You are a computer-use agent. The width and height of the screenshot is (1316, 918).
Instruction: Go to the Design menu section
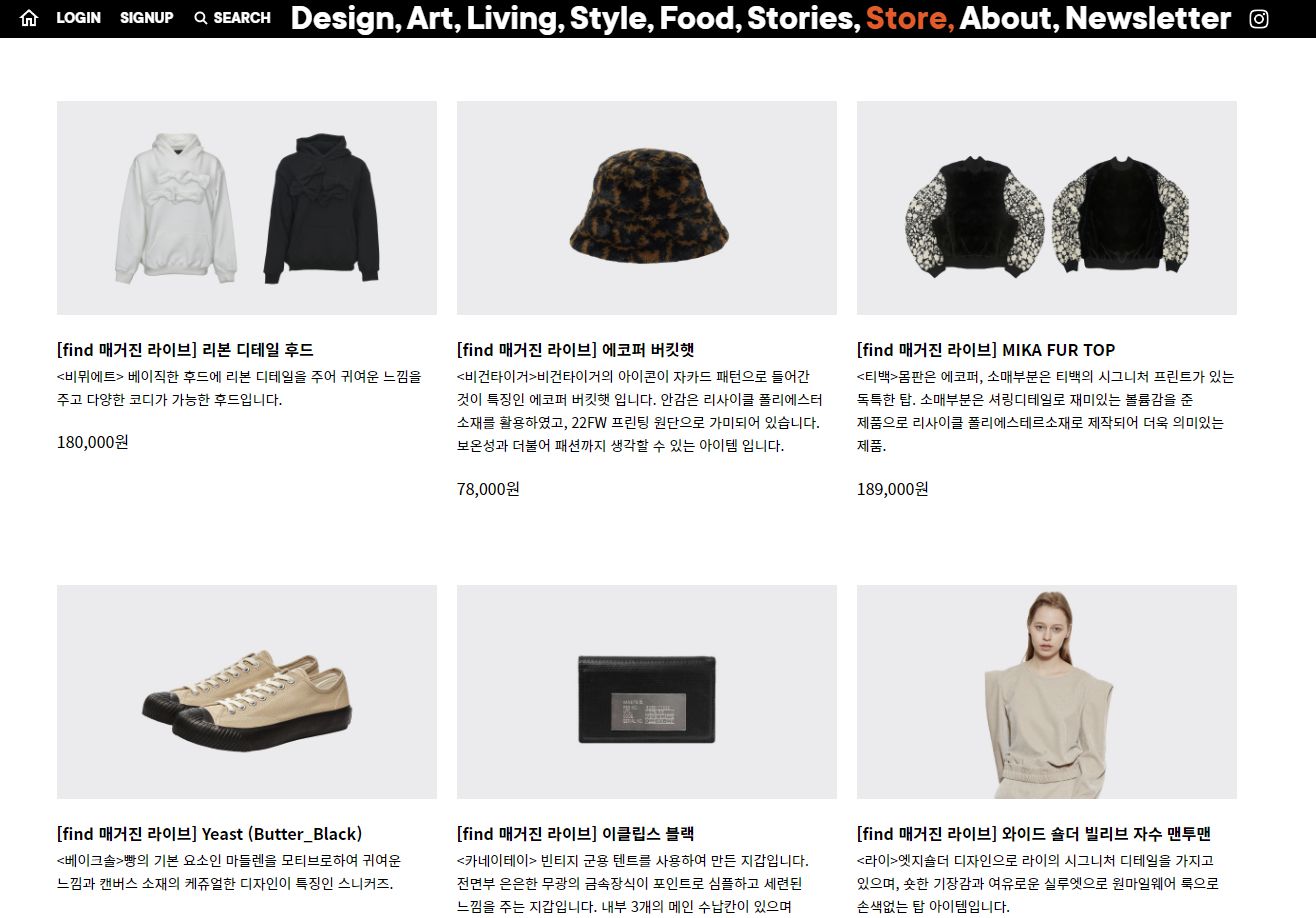click(345, 18)
